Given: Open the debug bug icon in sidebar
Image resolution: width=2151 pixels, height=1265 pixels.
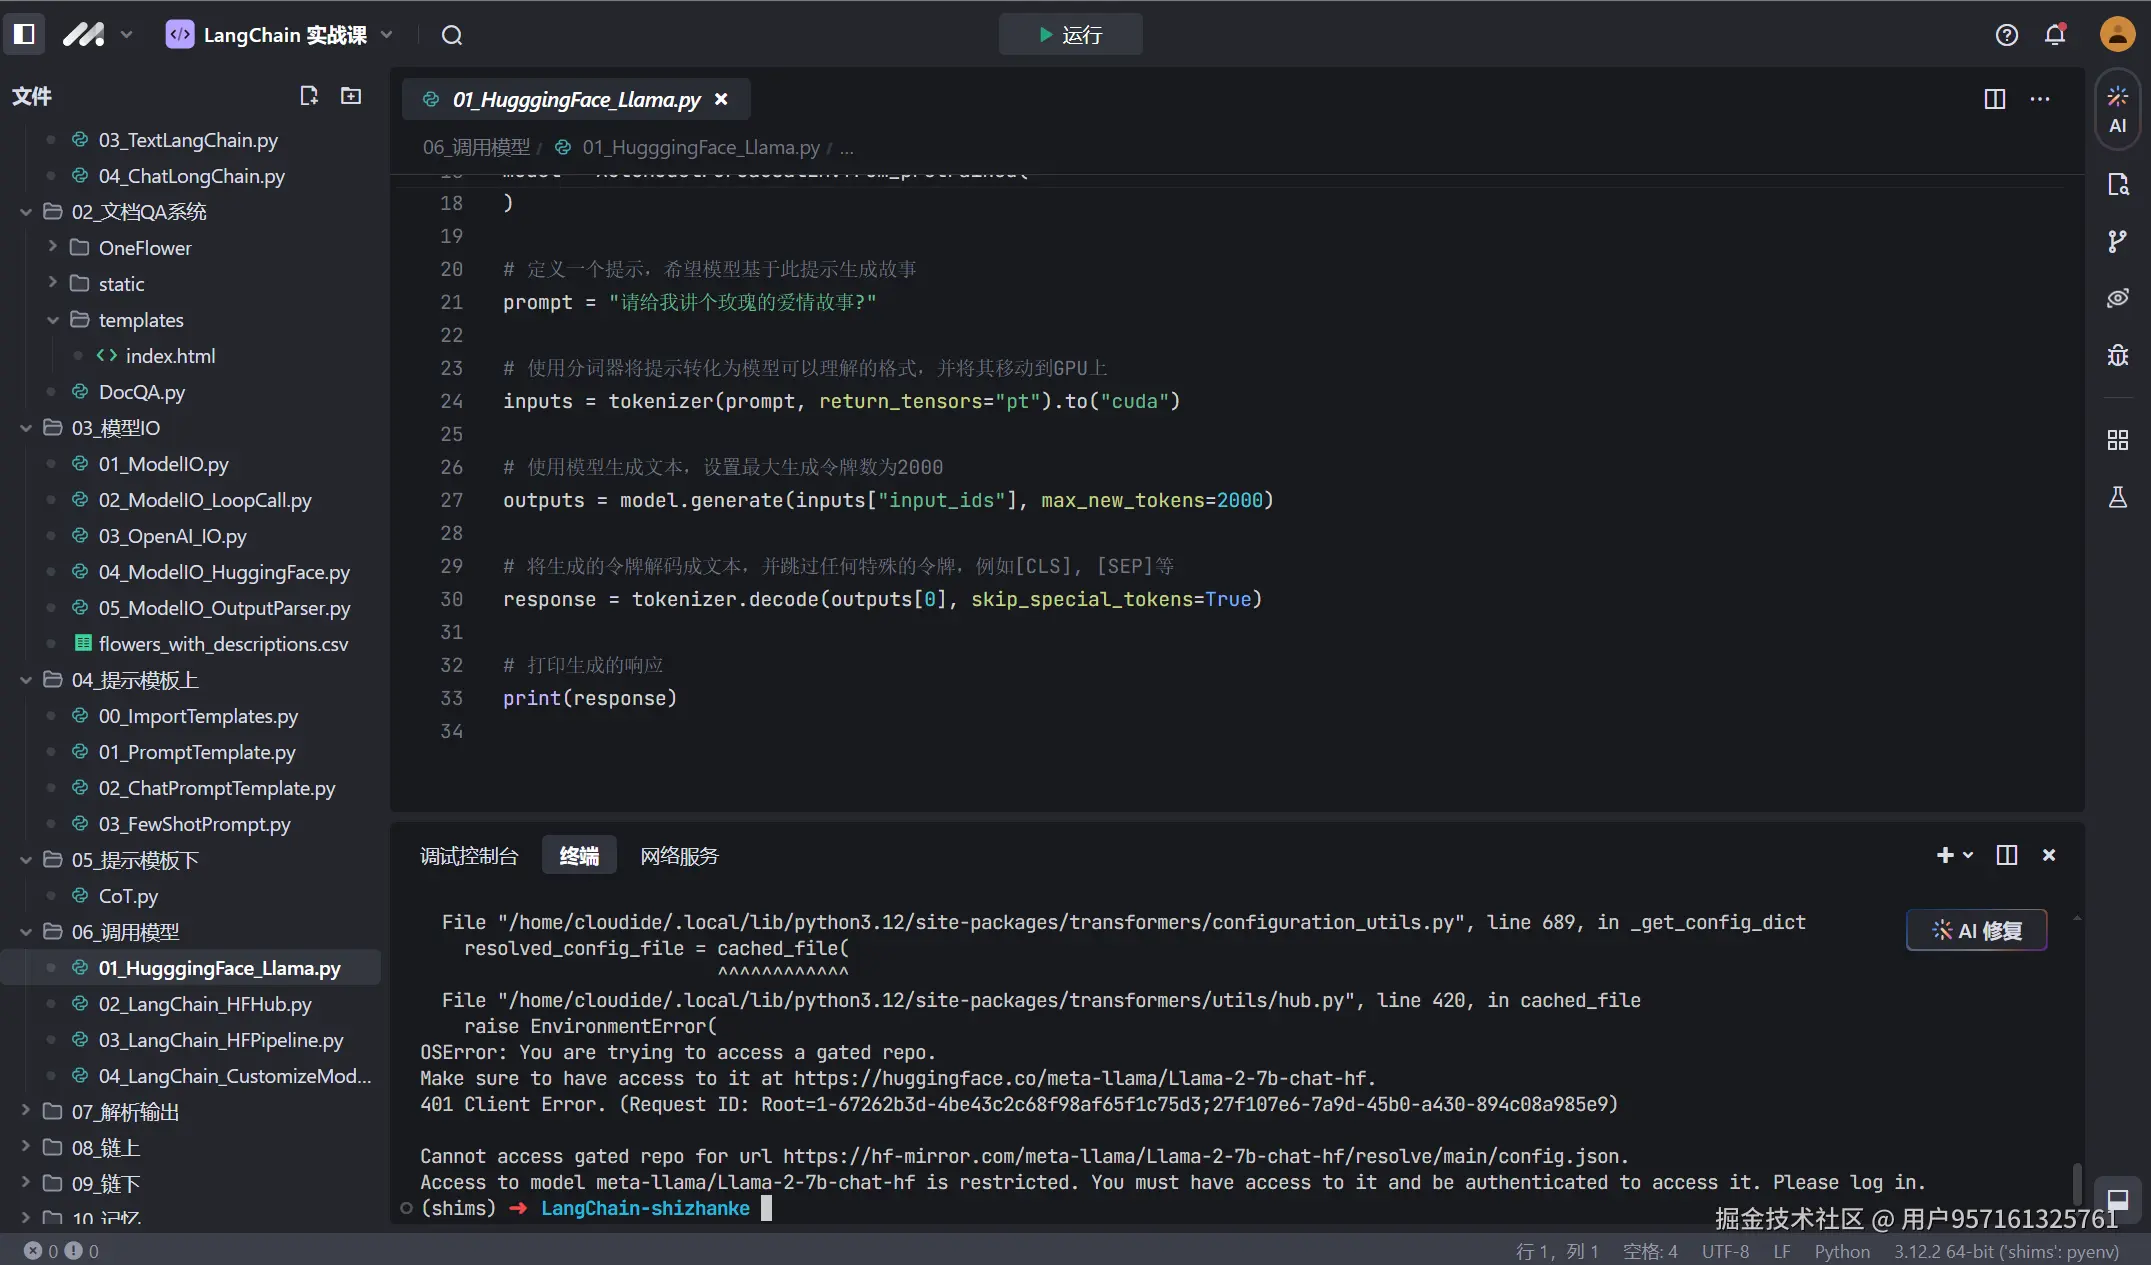Looking at the screenshot, I should (x=2117, y=355).
